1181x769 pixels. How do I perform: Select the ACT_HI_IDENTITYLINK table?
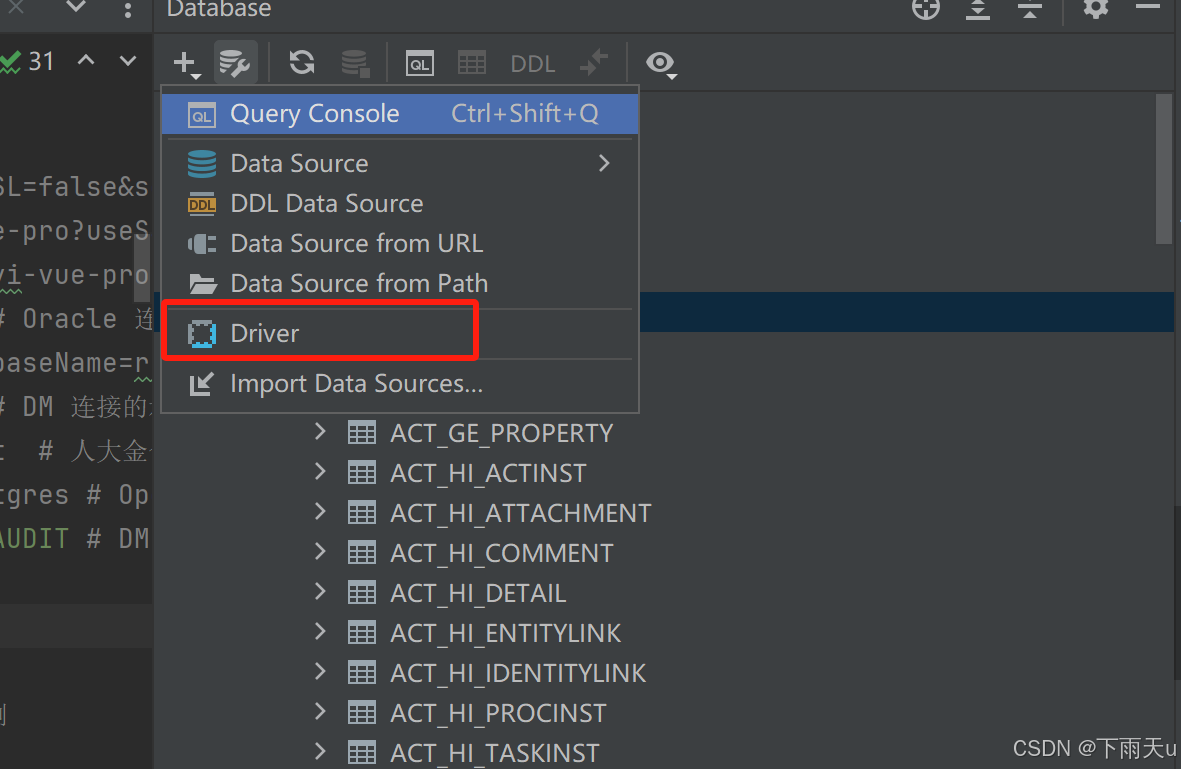pyautogui.click(x=518, y=673)
